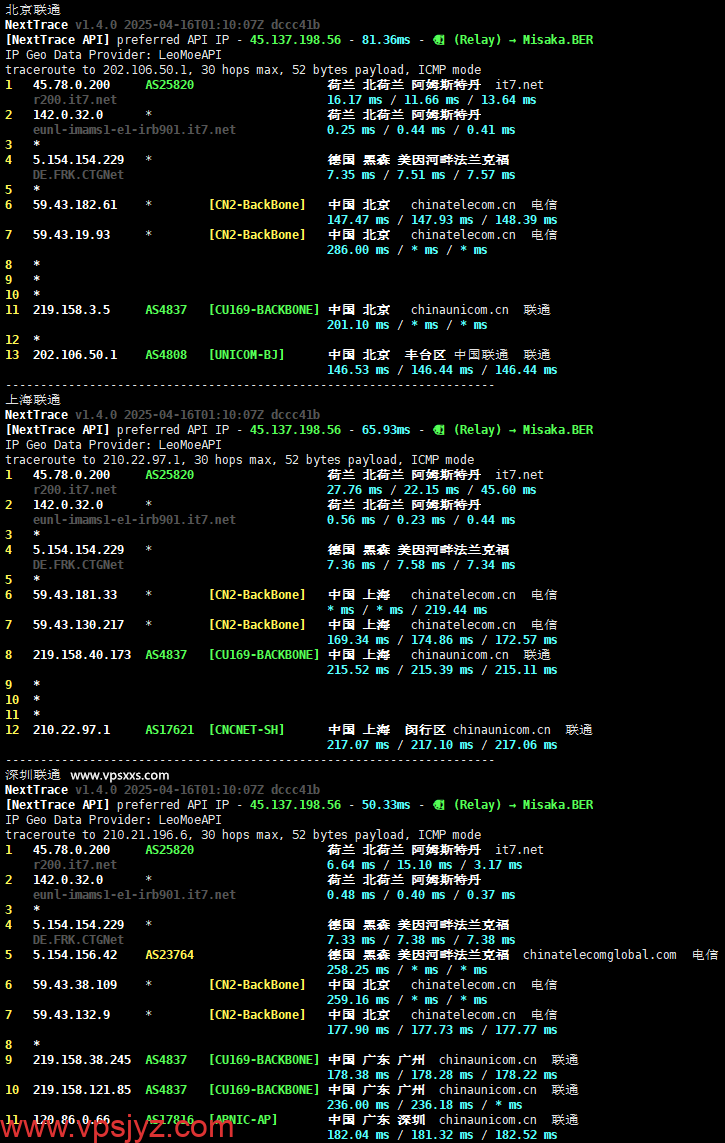Select the 177.90 ms latency value
725x1143 pixels.
point(358,1030)
